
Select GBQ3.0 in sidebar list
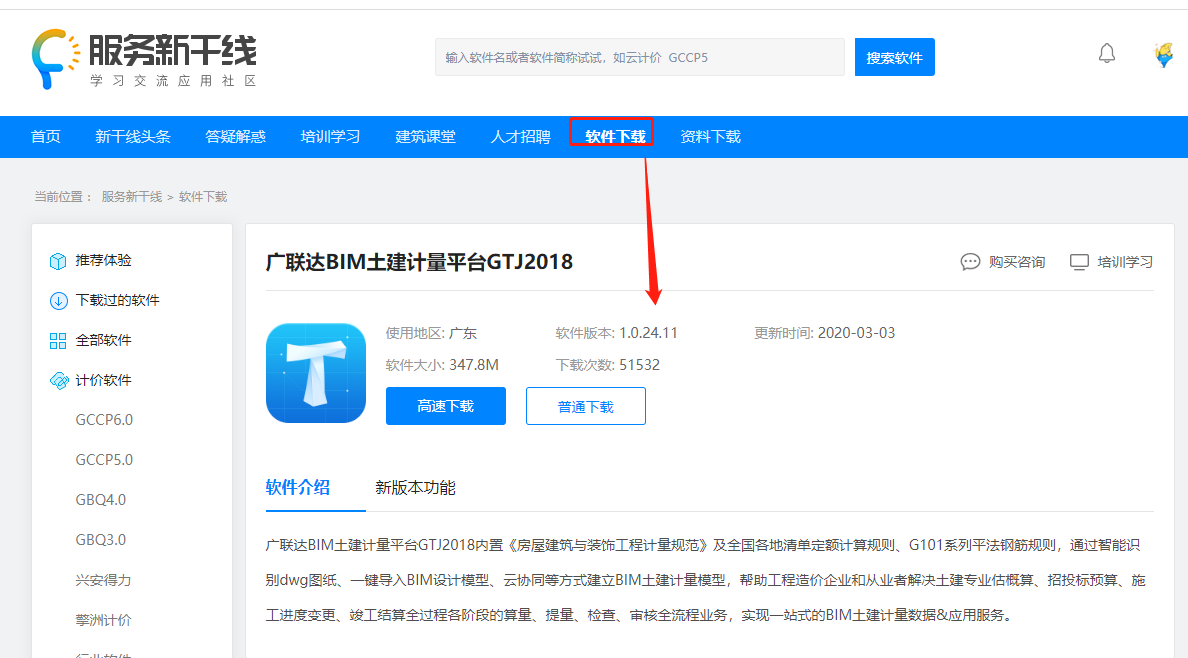click(x=101, y=540)
